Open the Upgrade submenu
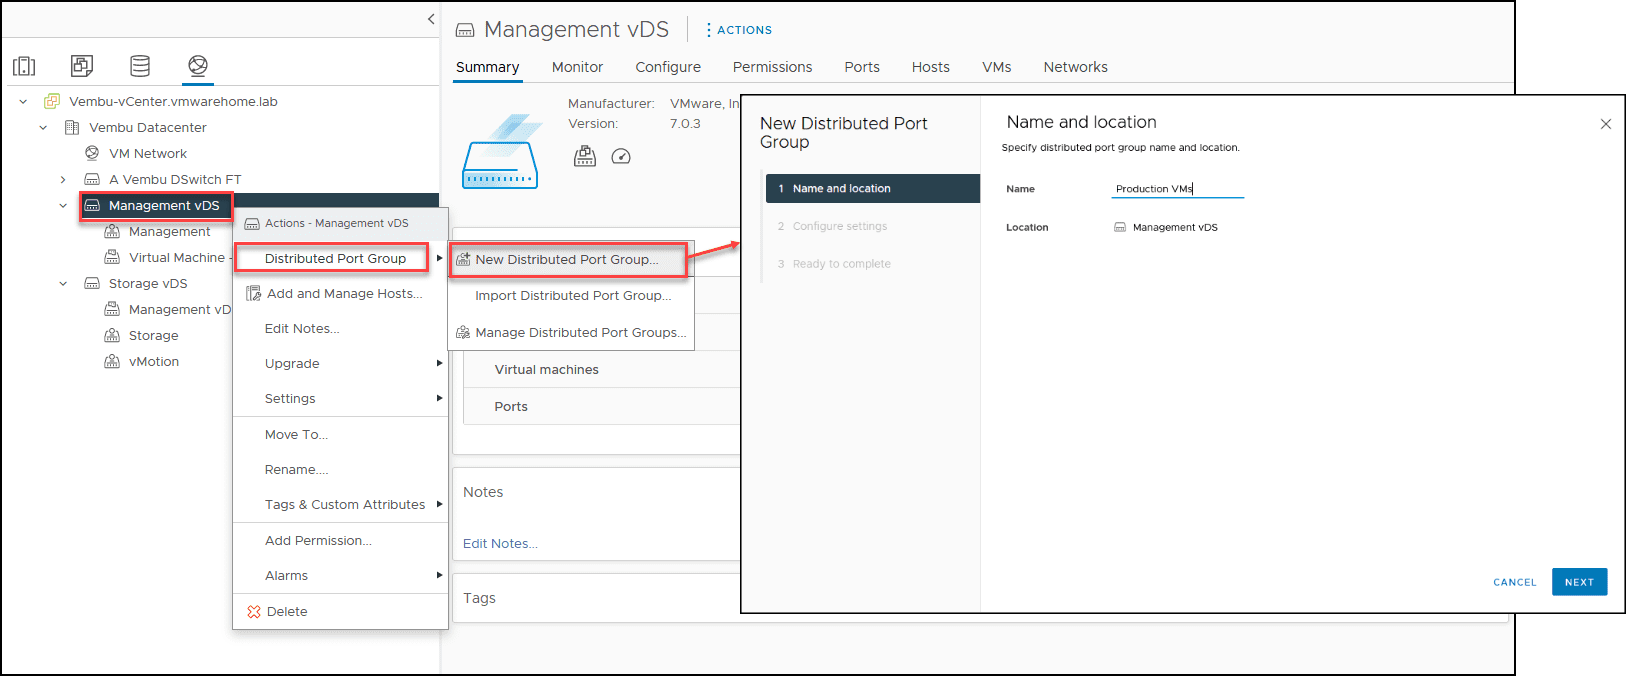The height and width of the screenshot is (676, 1626). click(x=340, y=363)
